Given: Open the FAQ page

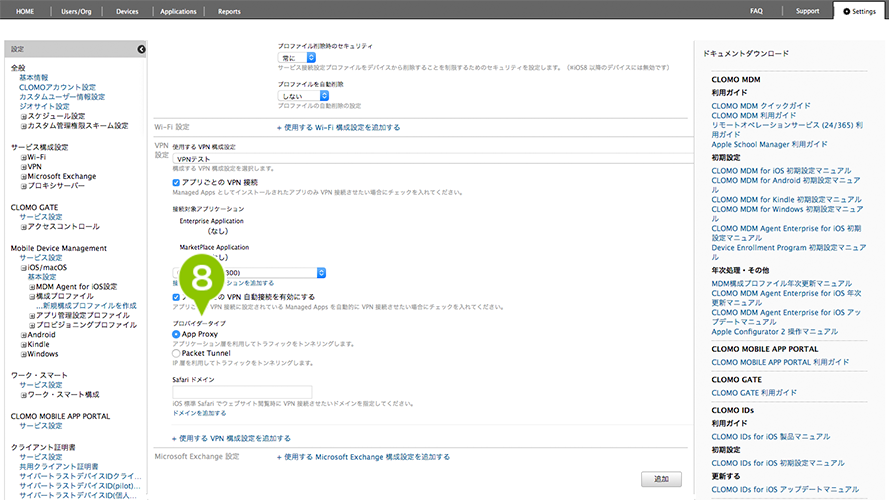Looking at the screenshot, I should [x=756, y=11].
